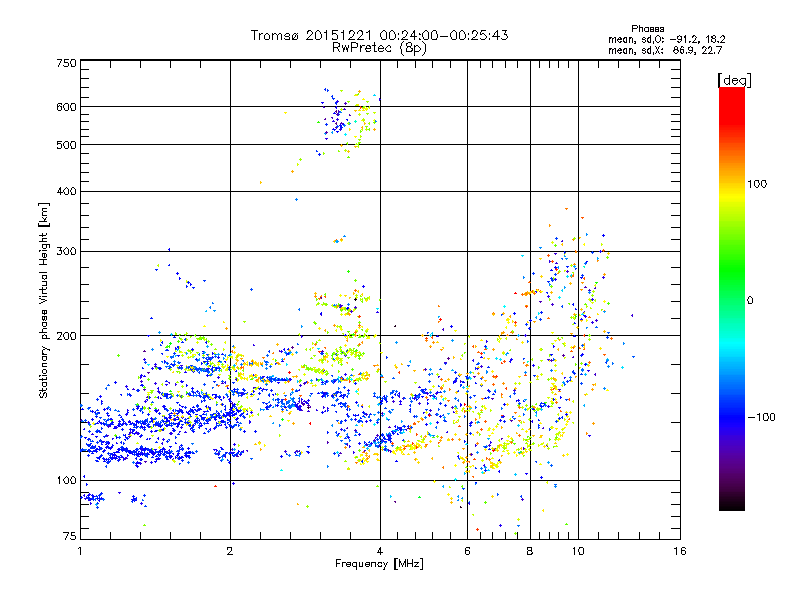Select the 'mean, sd,X: 86.9, 22.7' text
Image resolution: width=800 pixels, height=600 pixels.
665,50
